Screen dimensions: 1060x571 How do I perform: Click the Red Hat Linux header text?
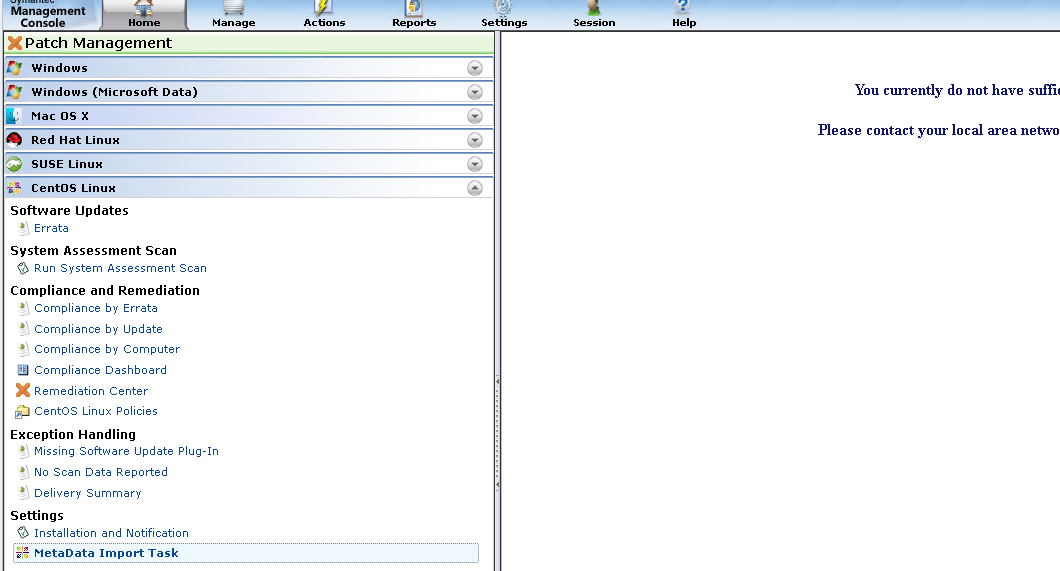(75, 140)
